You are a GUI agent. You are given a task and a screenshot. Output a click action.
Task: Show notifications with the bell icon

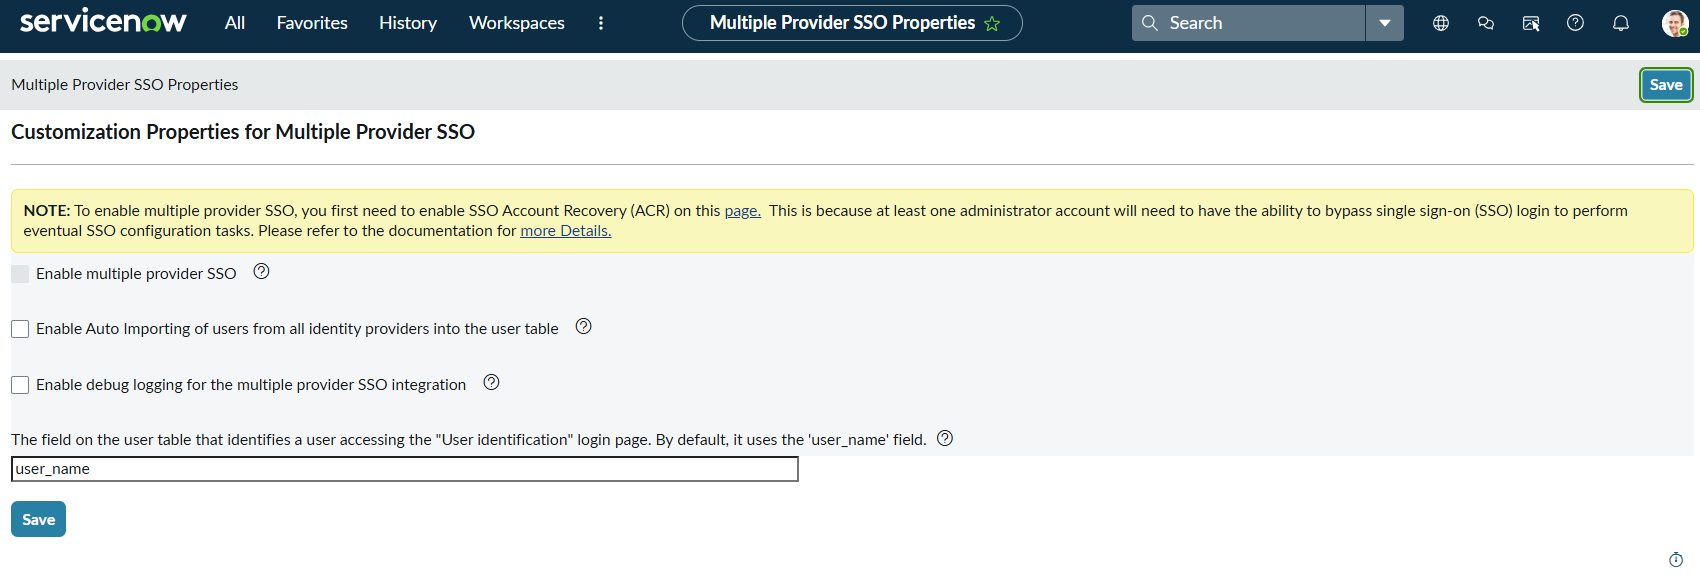[x=1621, y=23]
